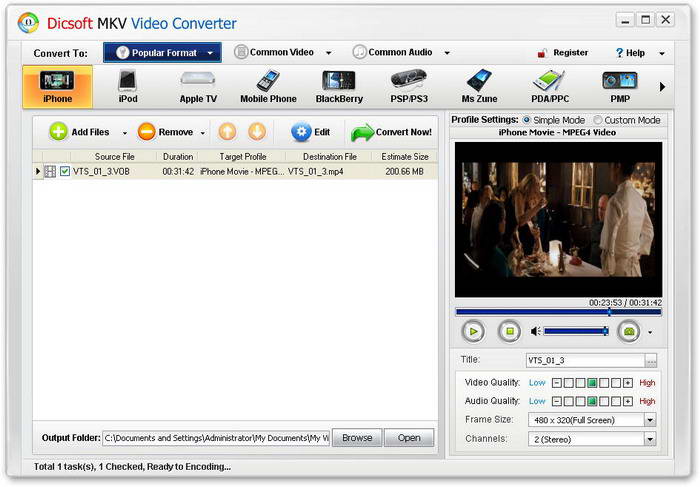Browse for an output folder

point(357,438)
